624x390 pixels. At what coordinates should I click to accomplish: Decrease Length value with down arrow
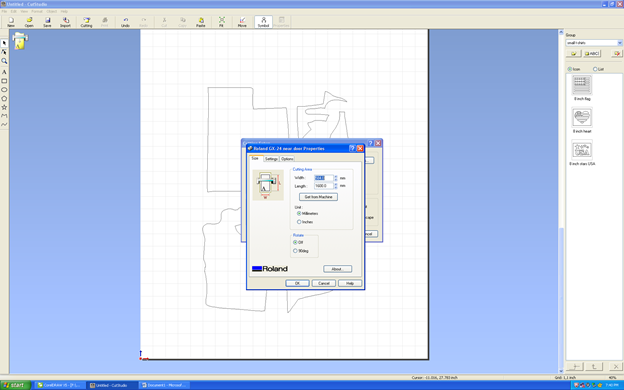pos(336,187)
